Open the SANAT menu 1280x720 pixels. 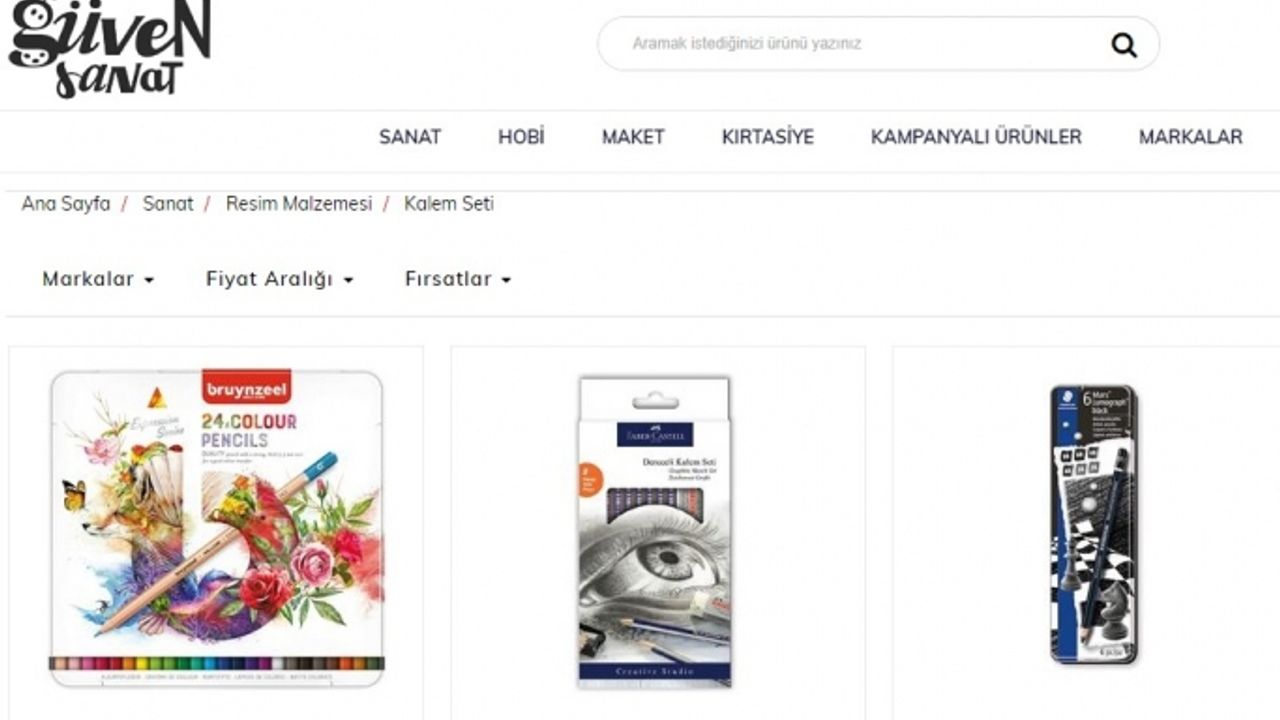point(410,137)
